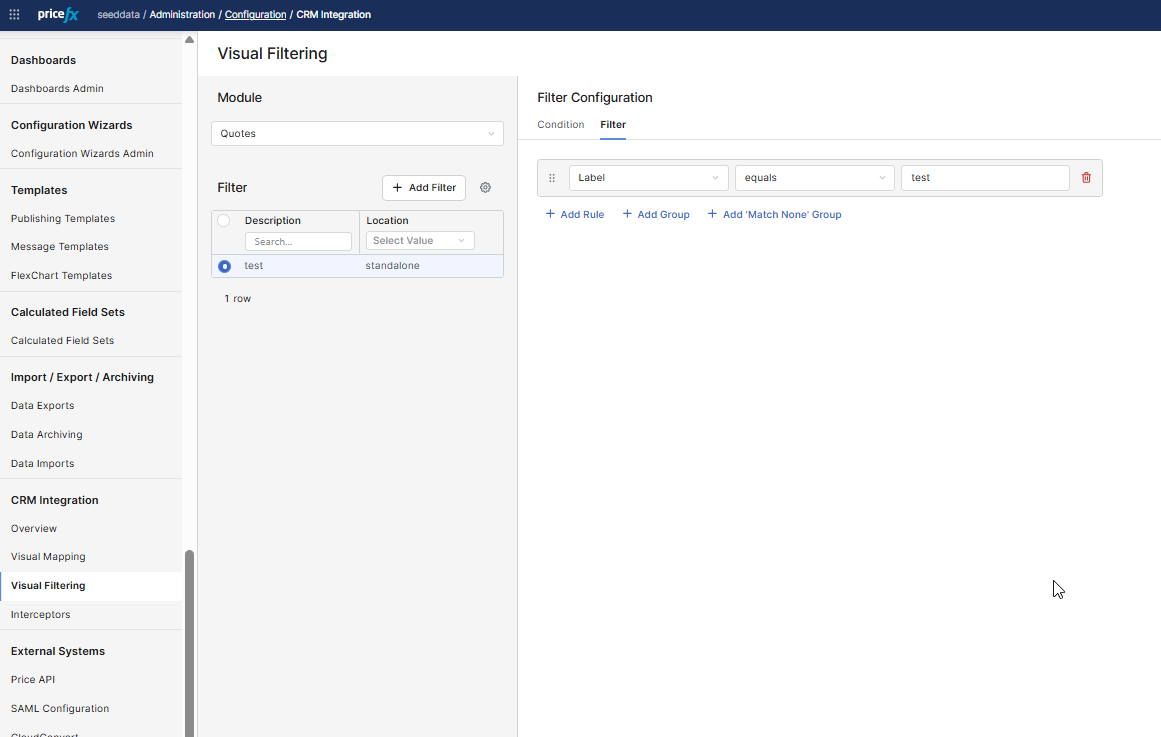Grab the rule drag handle icon
This screenshot has height=737, width=1161.
coord(551,178)
